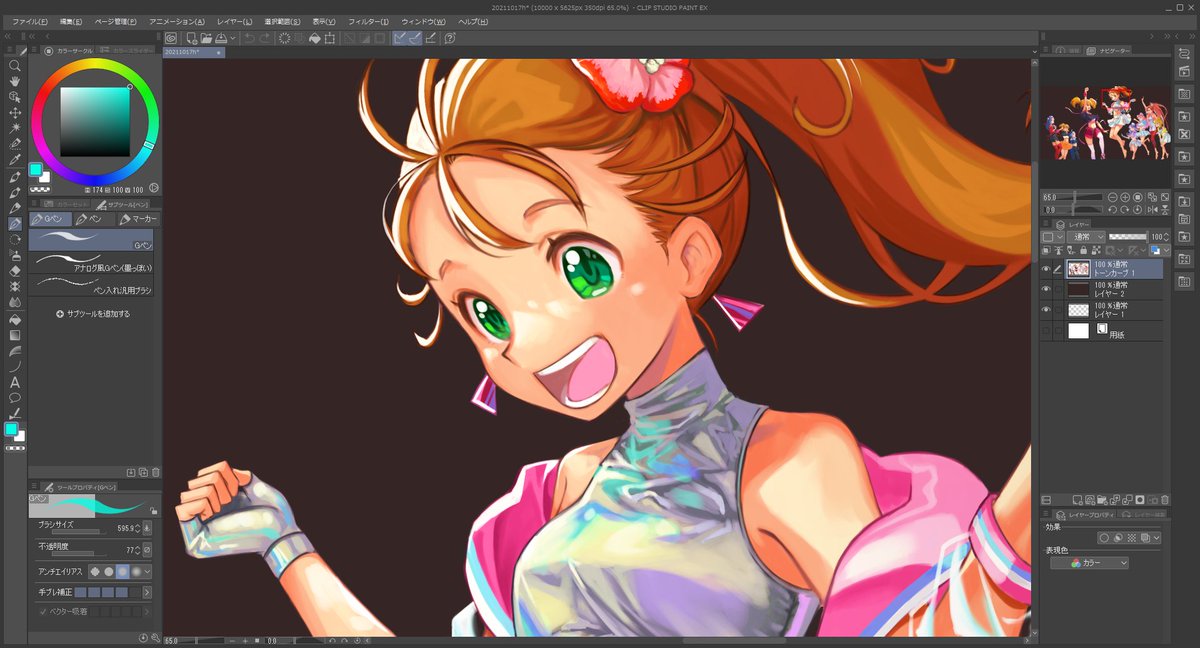This screenshot has height=648, width=1200.
Task: Expand the anti-aliasing options arrow
Action: pos(148,571)
